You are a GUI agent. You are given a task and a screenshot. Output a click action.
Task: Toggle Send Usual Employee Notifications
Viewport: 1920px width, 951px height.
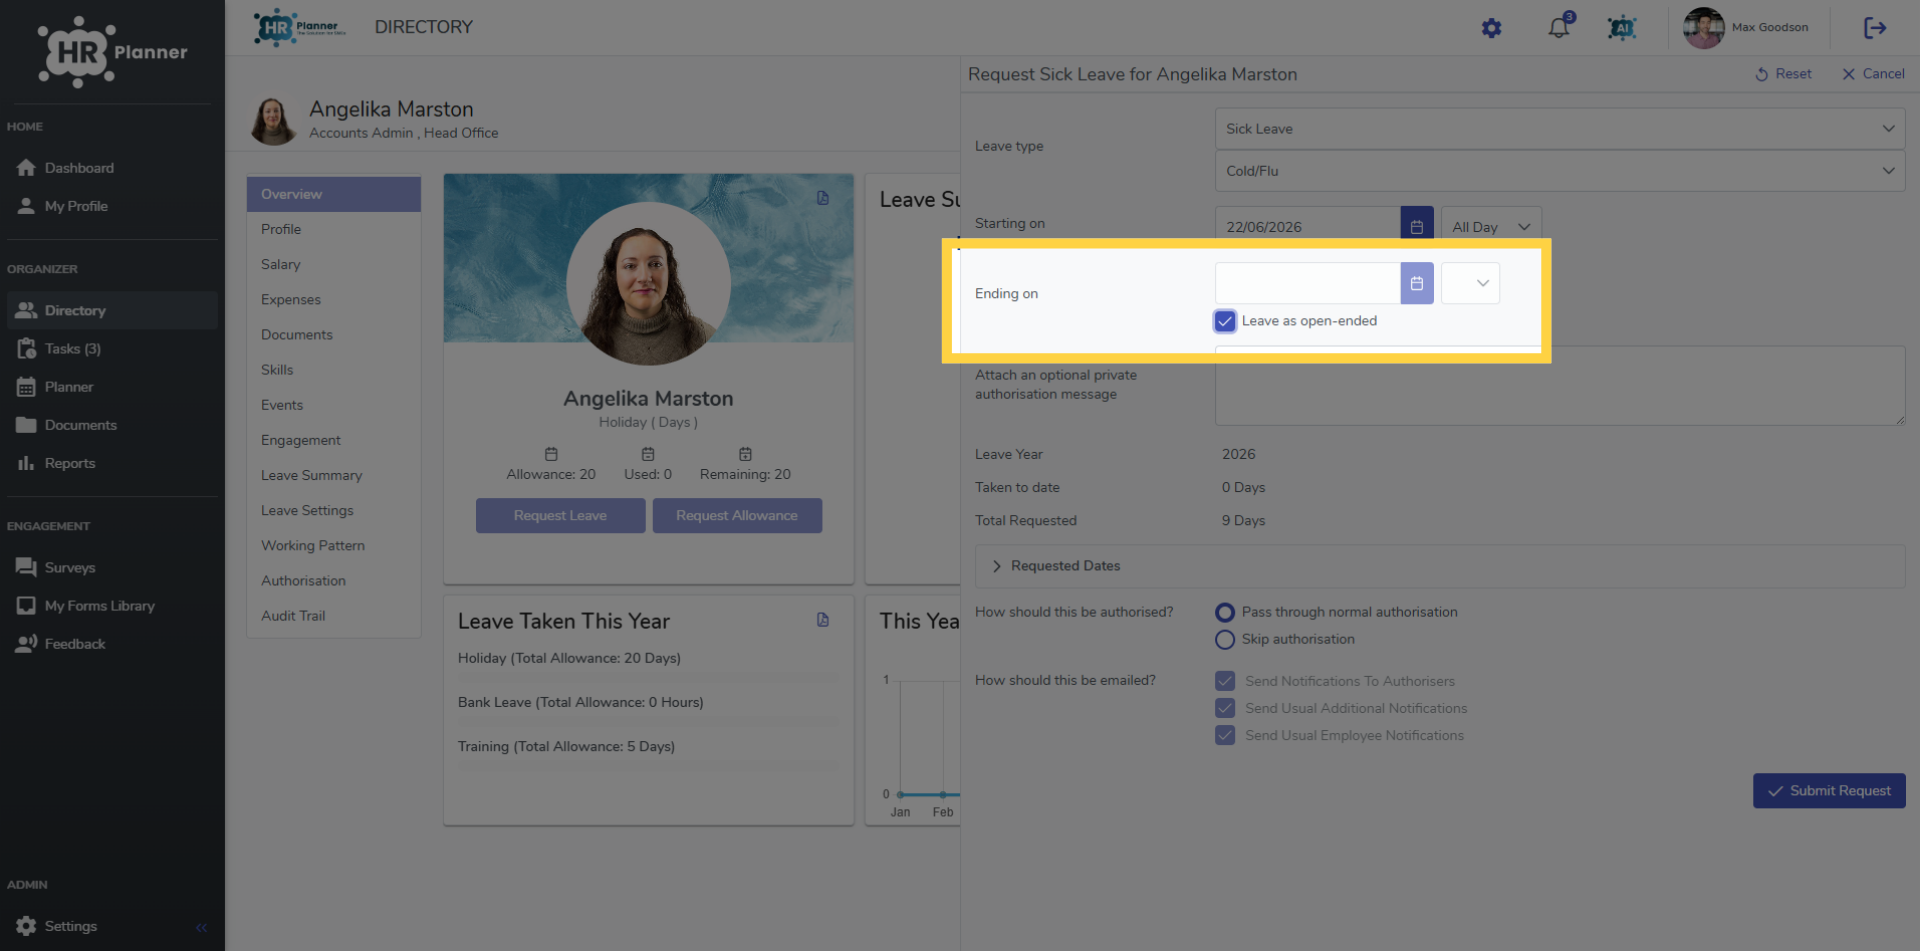pos(1225,735)
